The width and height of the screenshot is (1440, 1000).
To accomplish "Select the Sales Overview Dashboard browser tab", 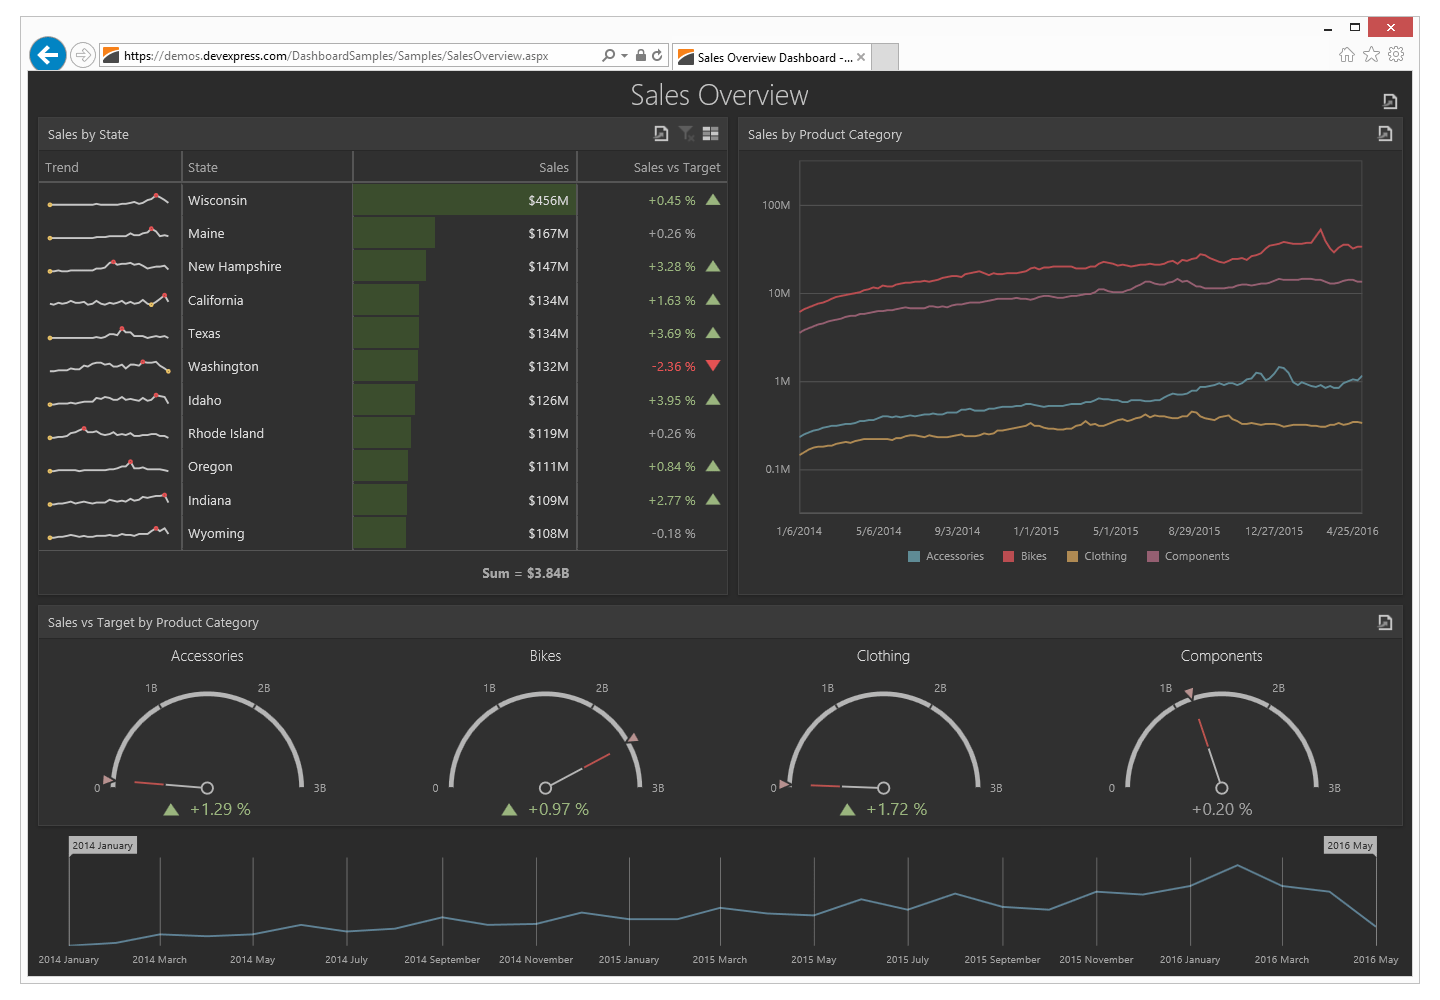I will coord(772,57).
